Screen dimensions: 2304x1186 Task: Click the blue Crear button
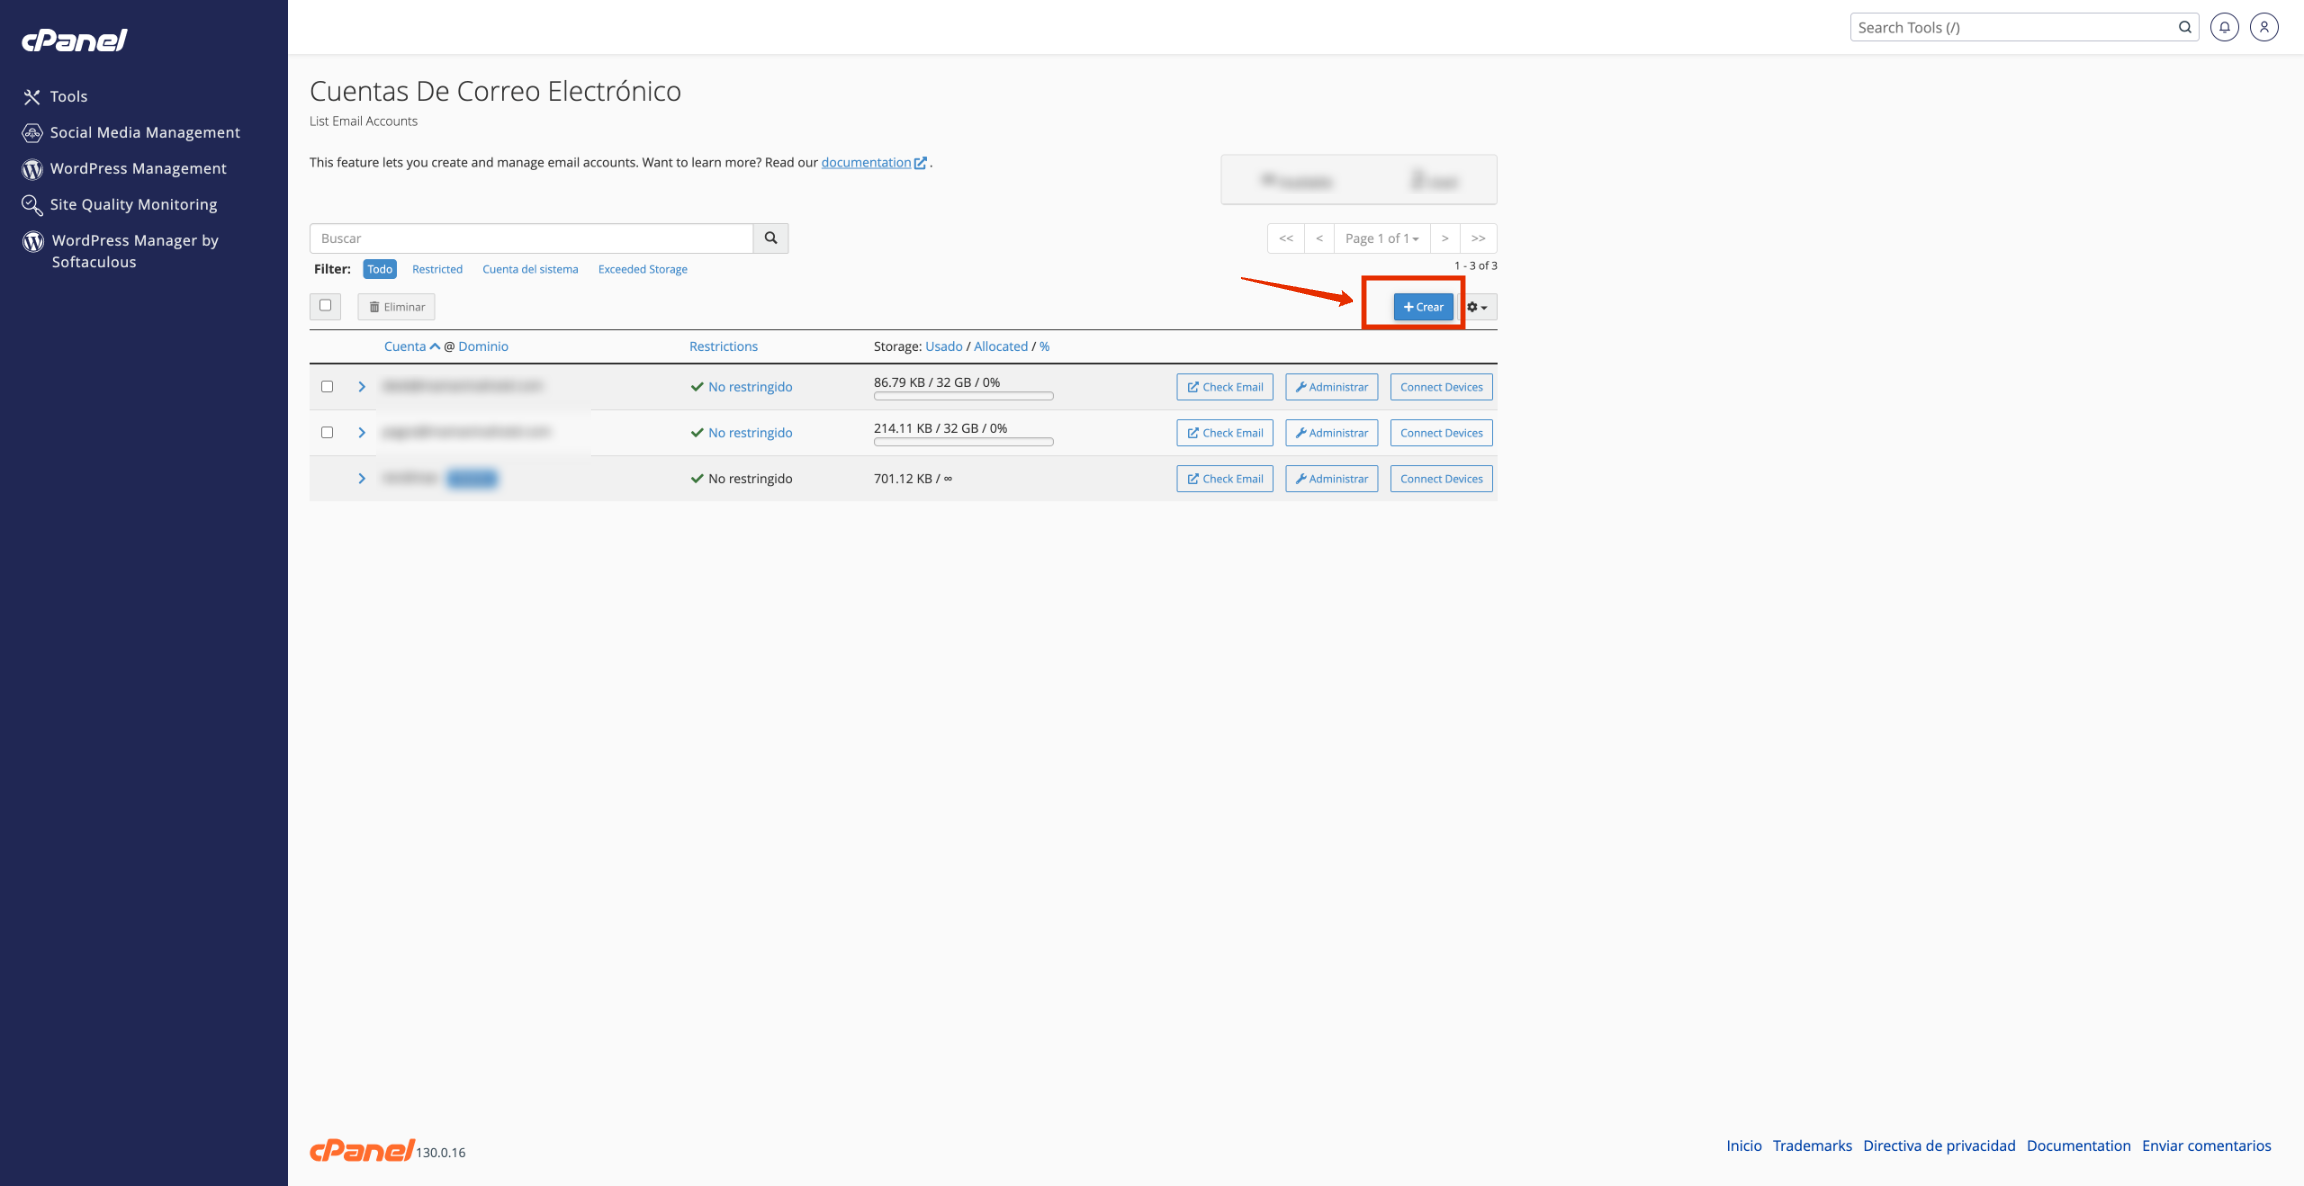[x=1423, y=307]
